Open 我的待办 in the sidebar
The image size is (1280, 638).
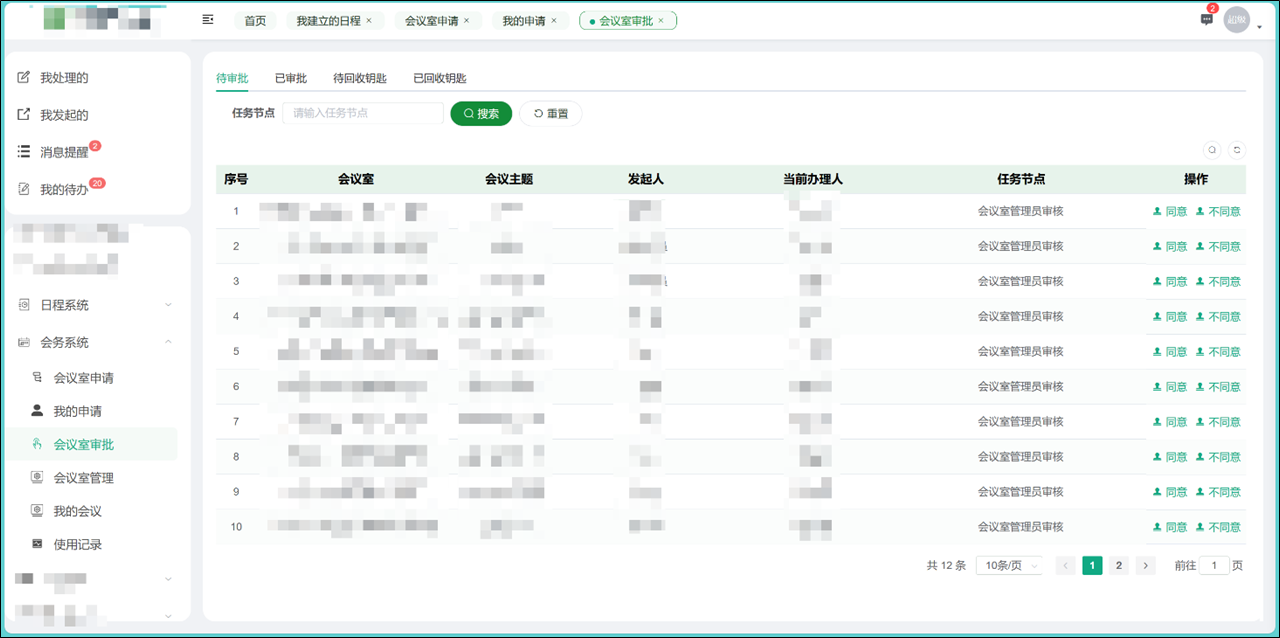click(64, 189)
